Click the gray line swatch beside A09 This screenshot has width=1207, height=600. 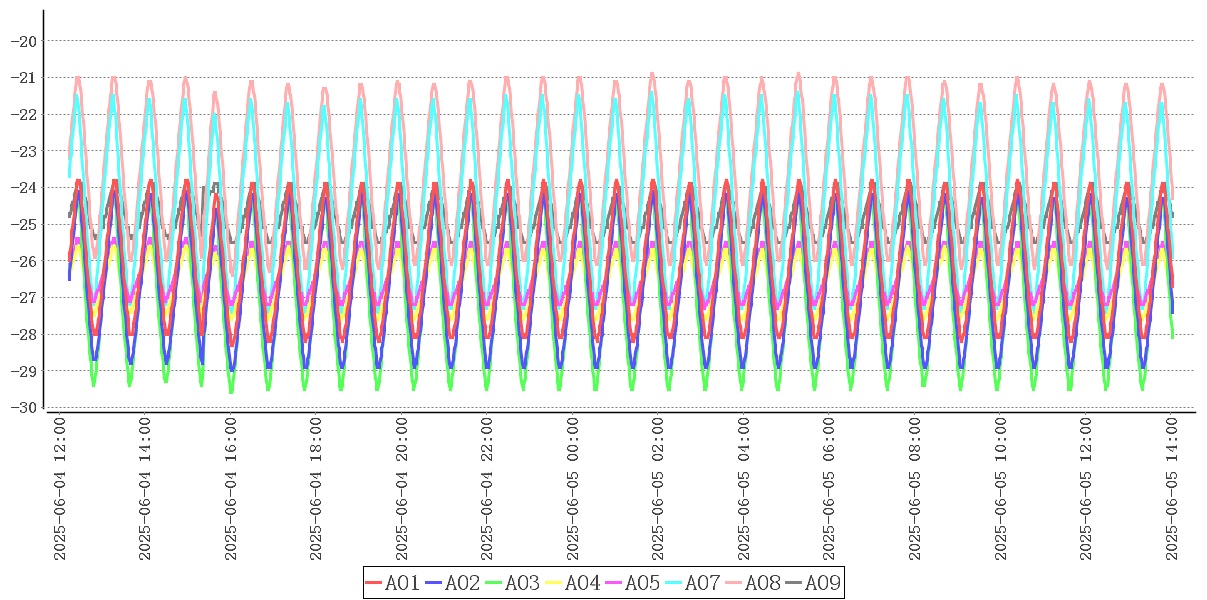[x=794, y=583]
